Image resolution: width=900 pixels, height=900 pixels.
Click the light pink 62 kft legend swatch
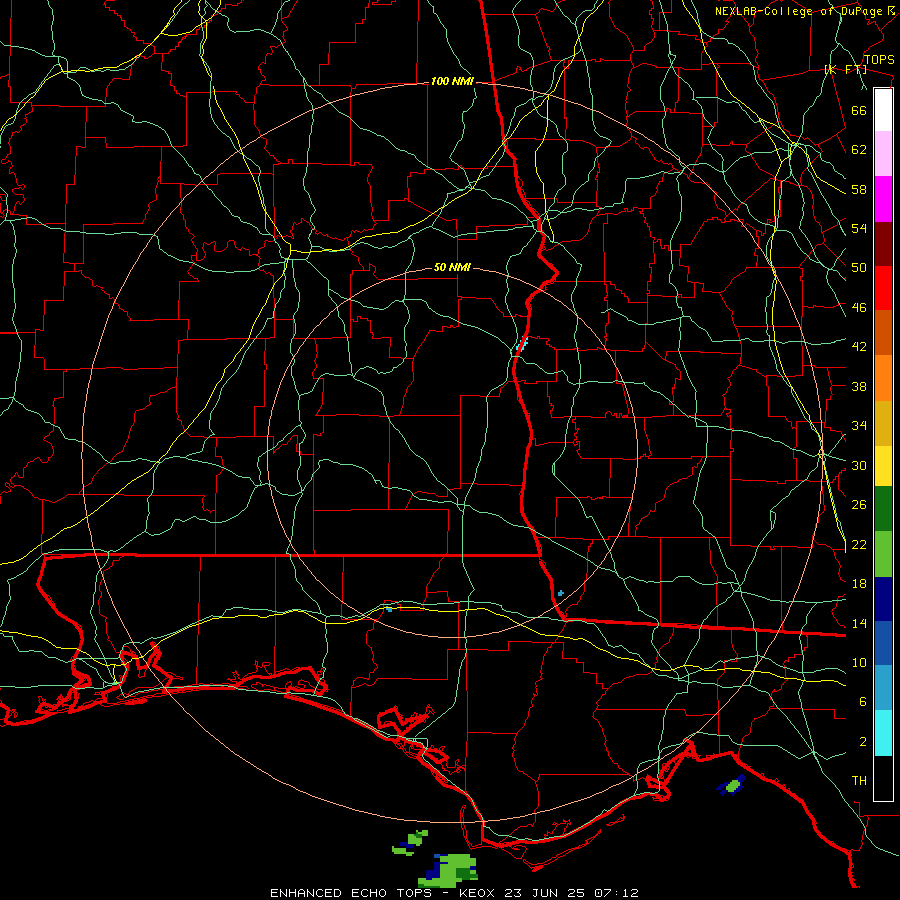883,153
